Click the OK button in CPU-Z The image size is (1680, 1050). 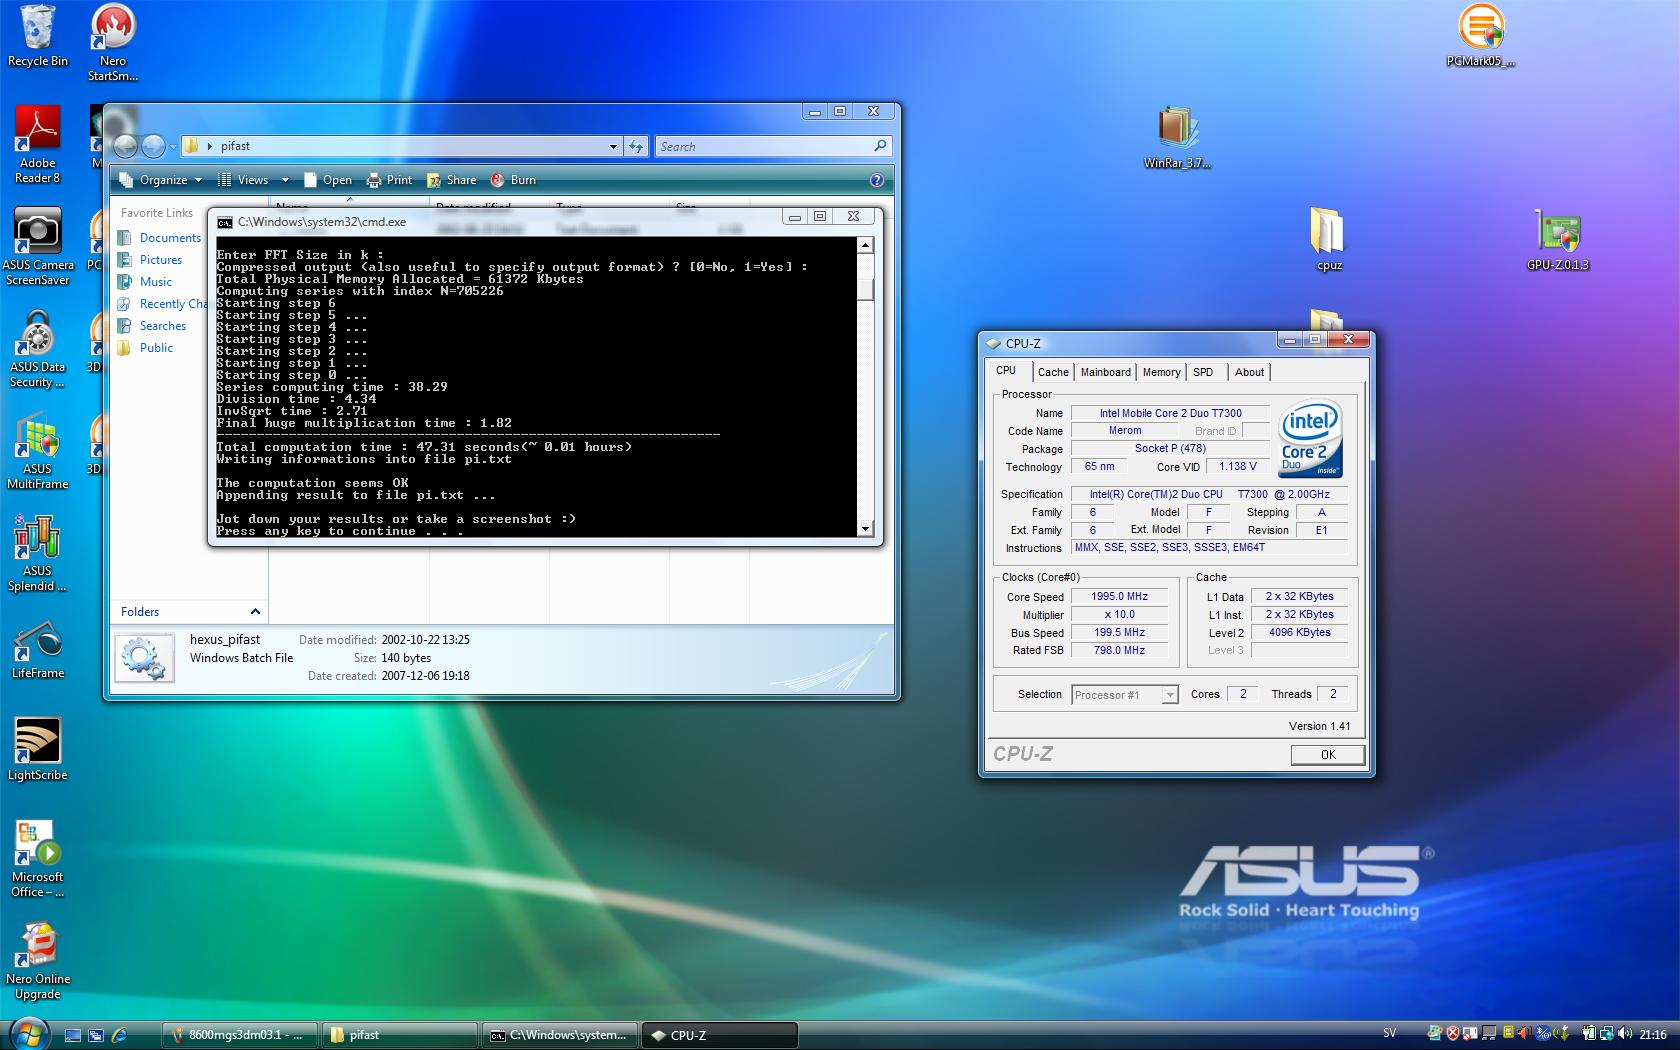pyautogui.click(x=1327, y=755)
